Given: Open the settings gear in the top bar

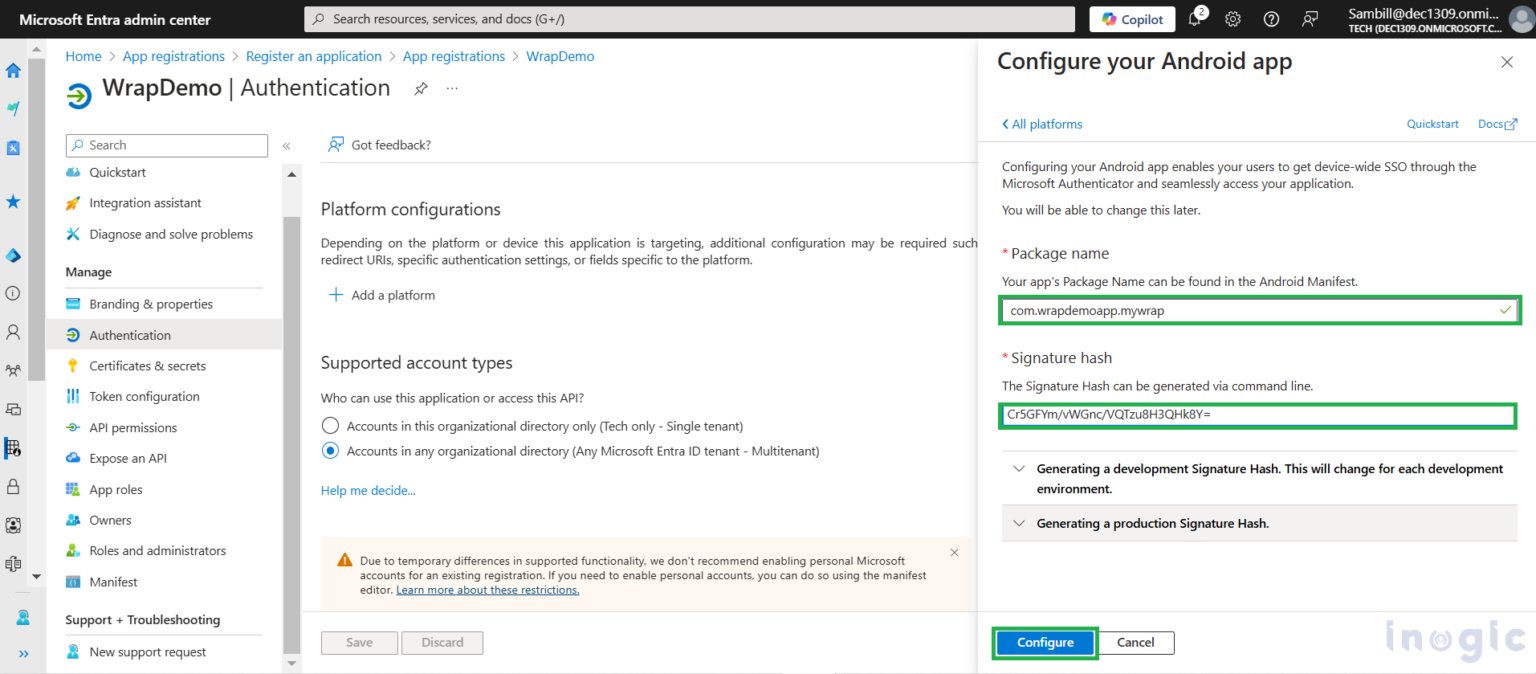Looking at the screenshot, I should pyautogui.click(x=1232, y=19).
